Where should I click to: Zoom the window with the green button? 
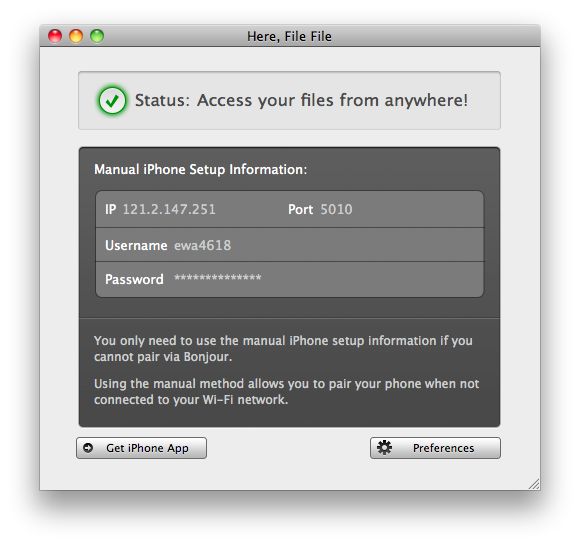(x=97, y=36)
